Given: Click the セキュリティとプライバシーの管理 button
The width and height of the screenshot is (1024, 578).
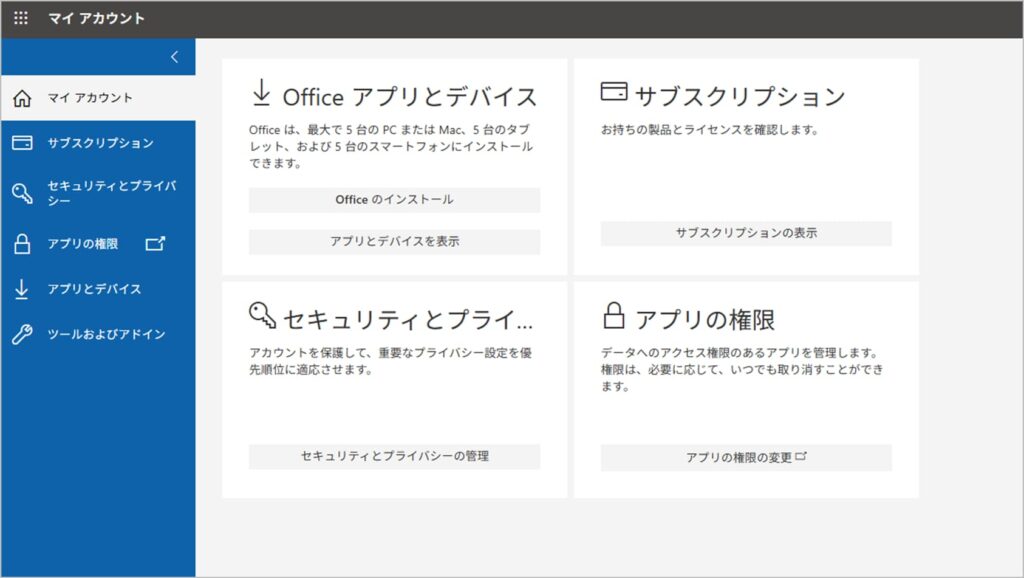Looking at the screenshot, I should 394,457.
